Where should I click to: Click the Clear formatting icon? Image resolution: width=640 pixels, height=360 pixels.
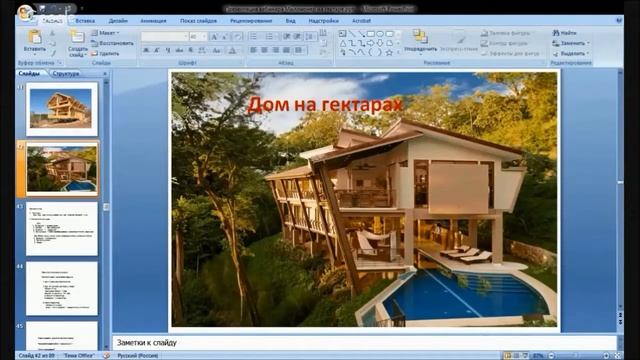coord(238,37)
